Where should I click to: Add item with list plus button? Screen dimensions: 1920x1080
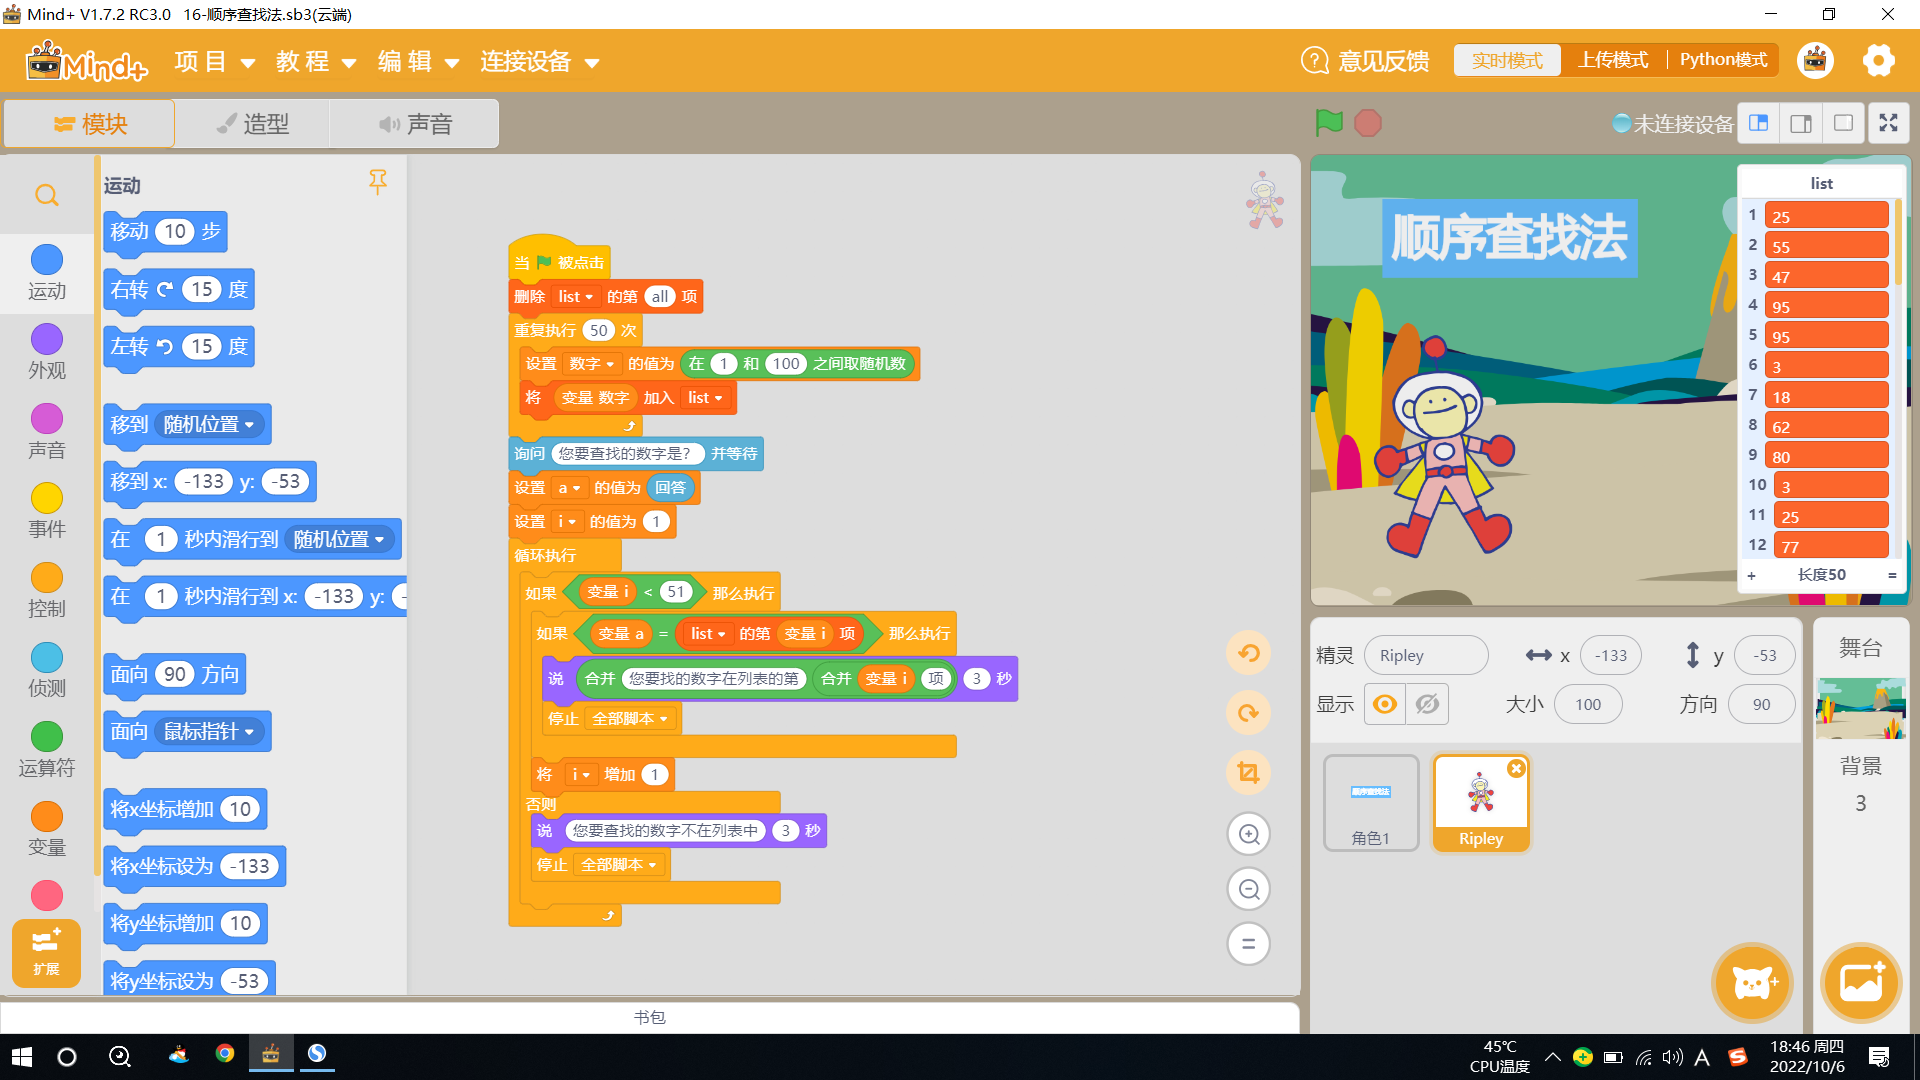1751,575
